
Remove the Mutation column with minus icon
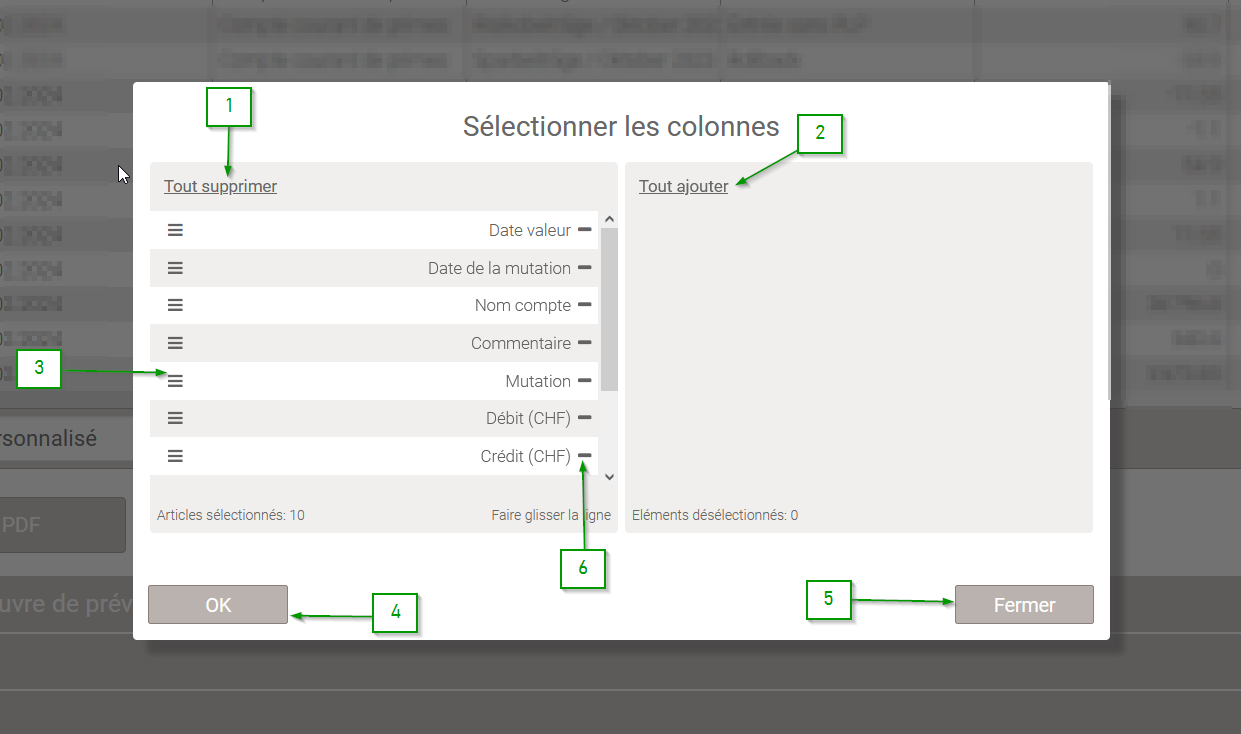585,381
